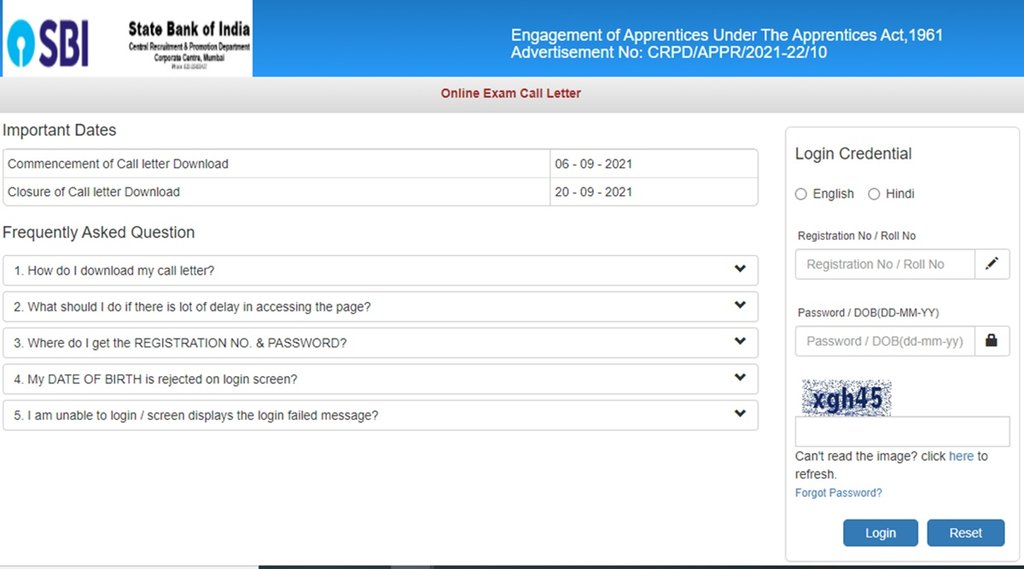Focus the Registration No / Roll No field
The width and height of the screenshot is (1024, 569).
point(885,264)
